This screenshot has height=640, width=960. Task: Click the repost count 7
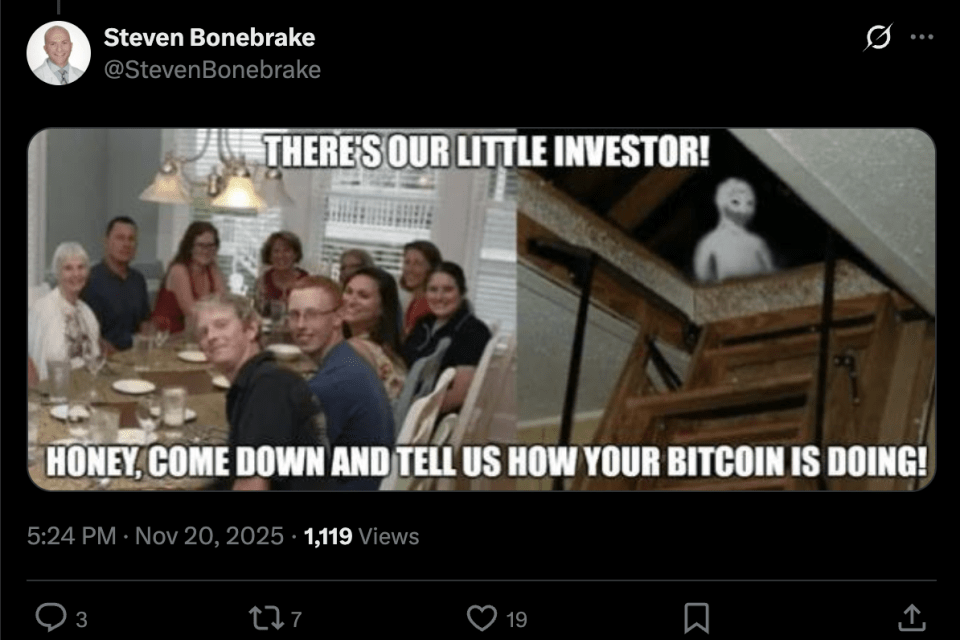click(x=296, y=620)
